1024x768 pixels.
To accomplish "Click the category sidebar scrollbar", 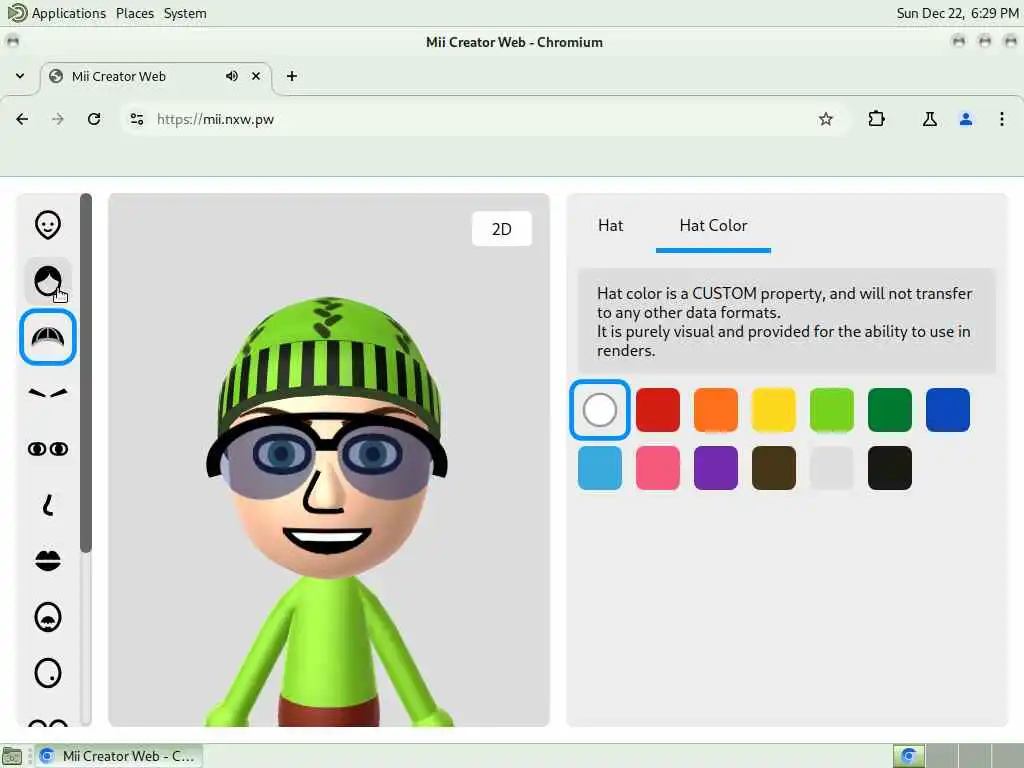I will [86, 374].
